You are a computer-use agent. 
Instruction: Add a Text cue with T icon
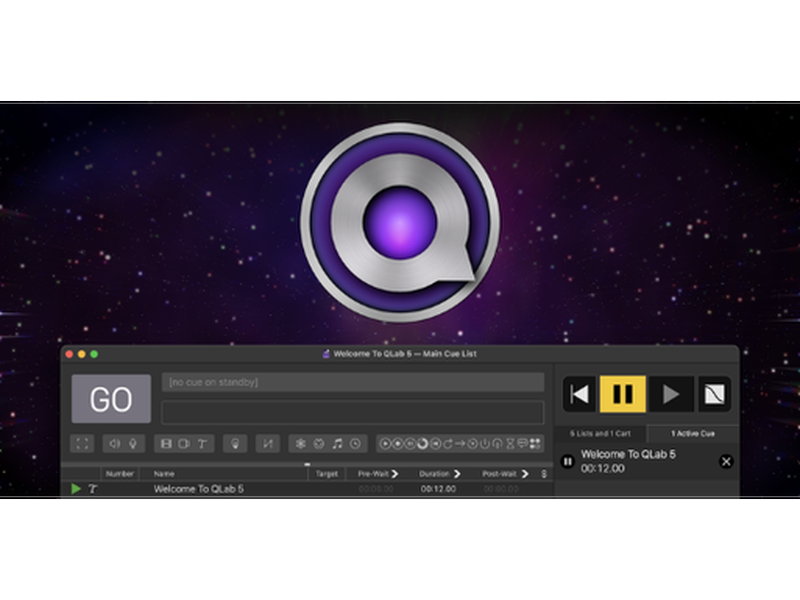(x=202, y=444)
